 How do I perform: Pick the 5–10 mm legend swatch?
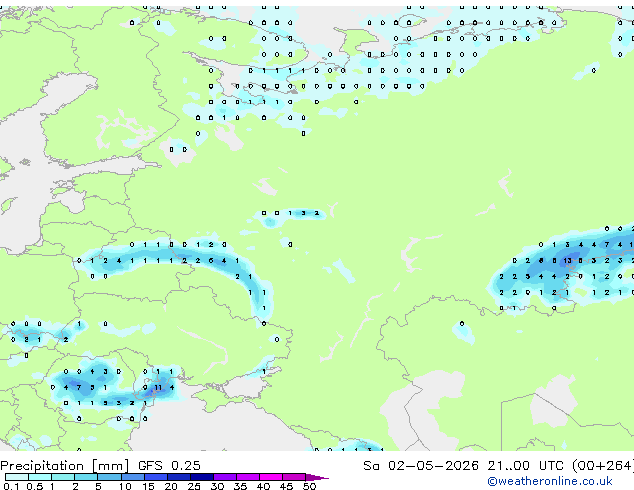[109, 477]
